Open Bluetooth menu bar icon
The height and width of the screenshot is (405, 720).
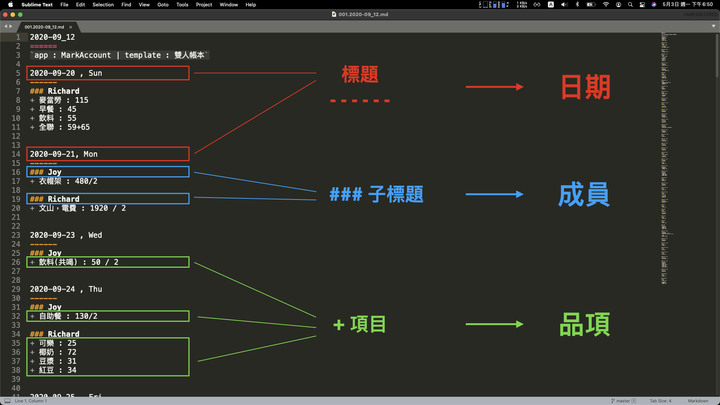[x=578, y=5]
